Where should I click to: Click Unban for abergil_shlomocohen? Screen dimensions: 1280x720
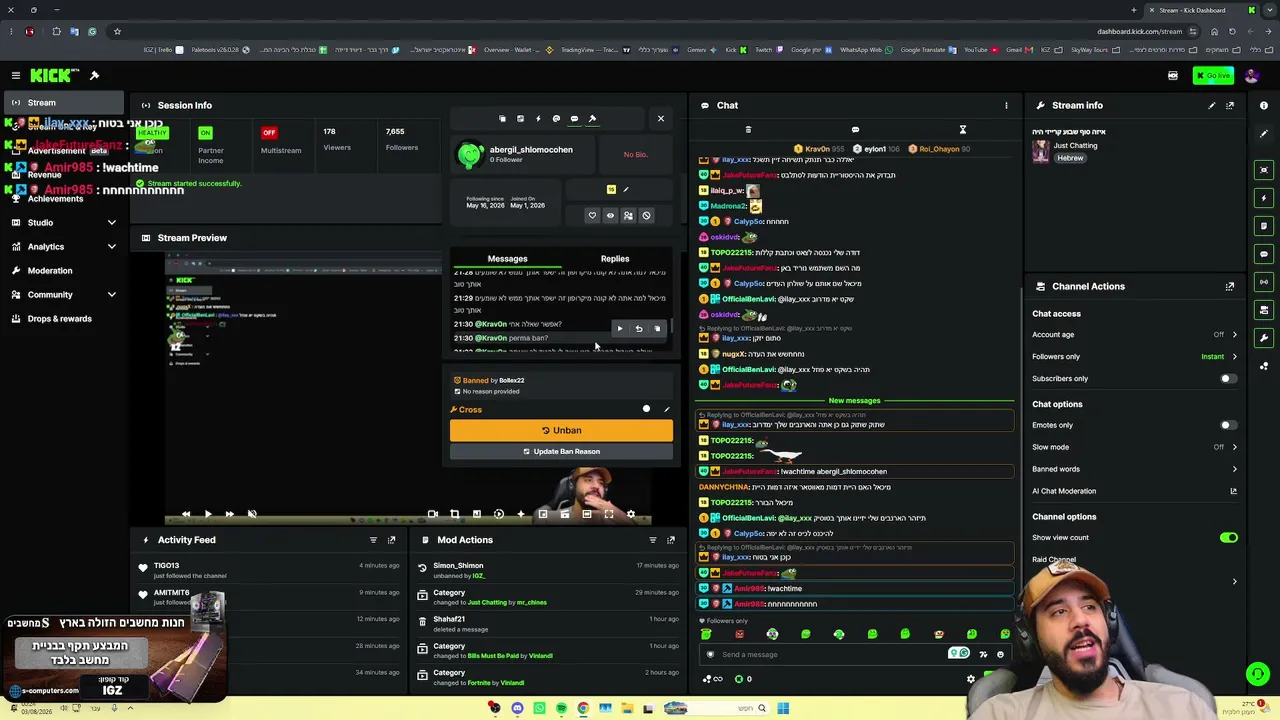(561, 430)
